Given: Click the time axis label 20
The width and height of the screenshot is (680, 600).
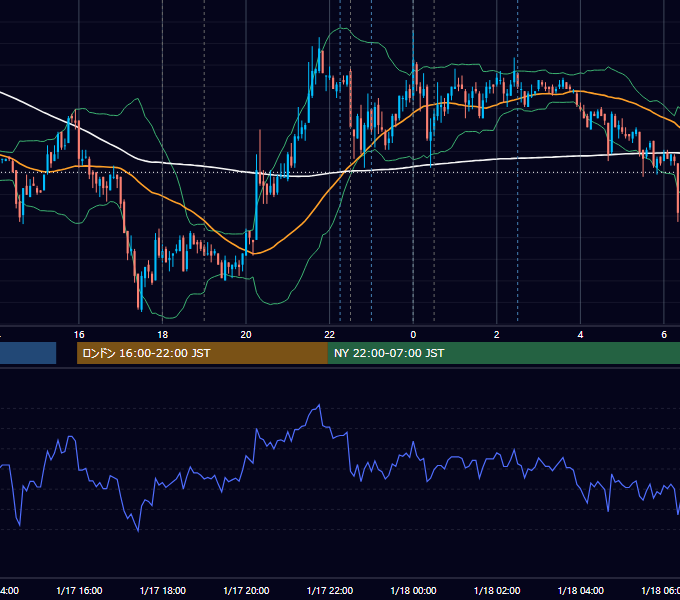Looking at the screenshot, I should coord(246,335).
